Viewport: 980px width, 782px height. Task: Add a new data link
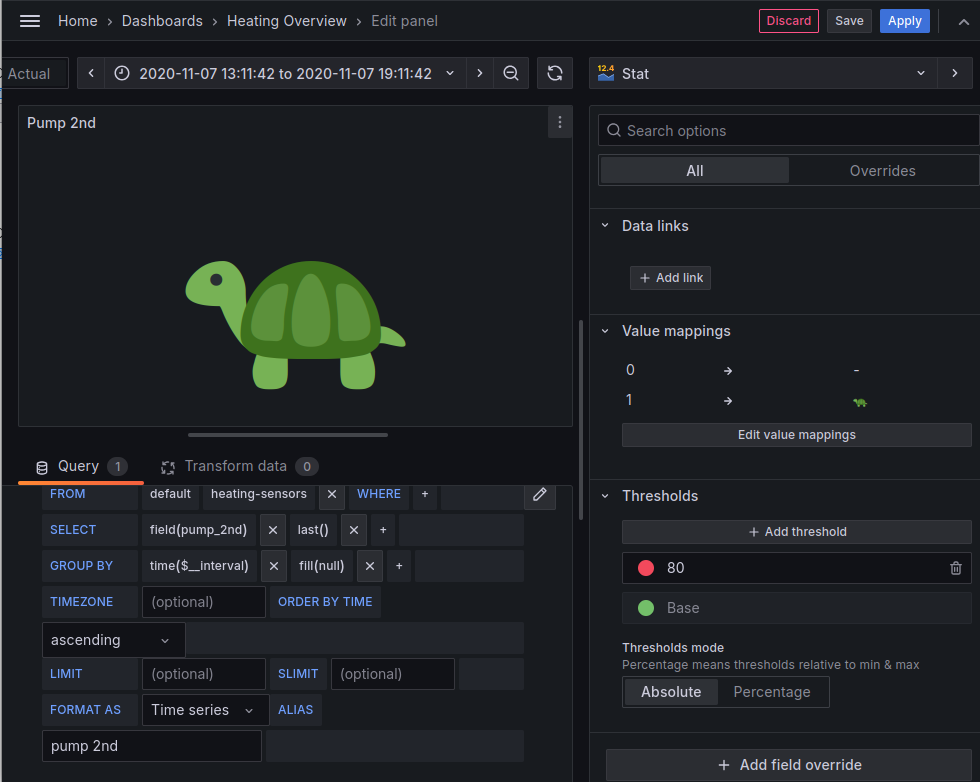(x=670, y=278)
